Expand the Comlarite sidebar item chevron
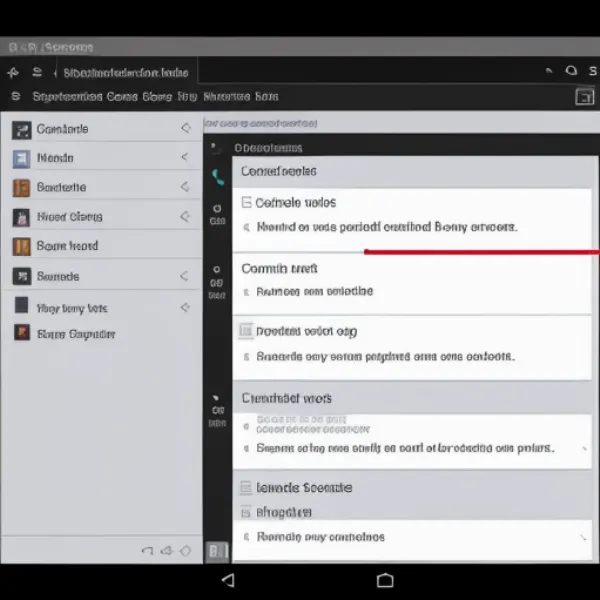600x600 pixels. click(x=185, y=129)
